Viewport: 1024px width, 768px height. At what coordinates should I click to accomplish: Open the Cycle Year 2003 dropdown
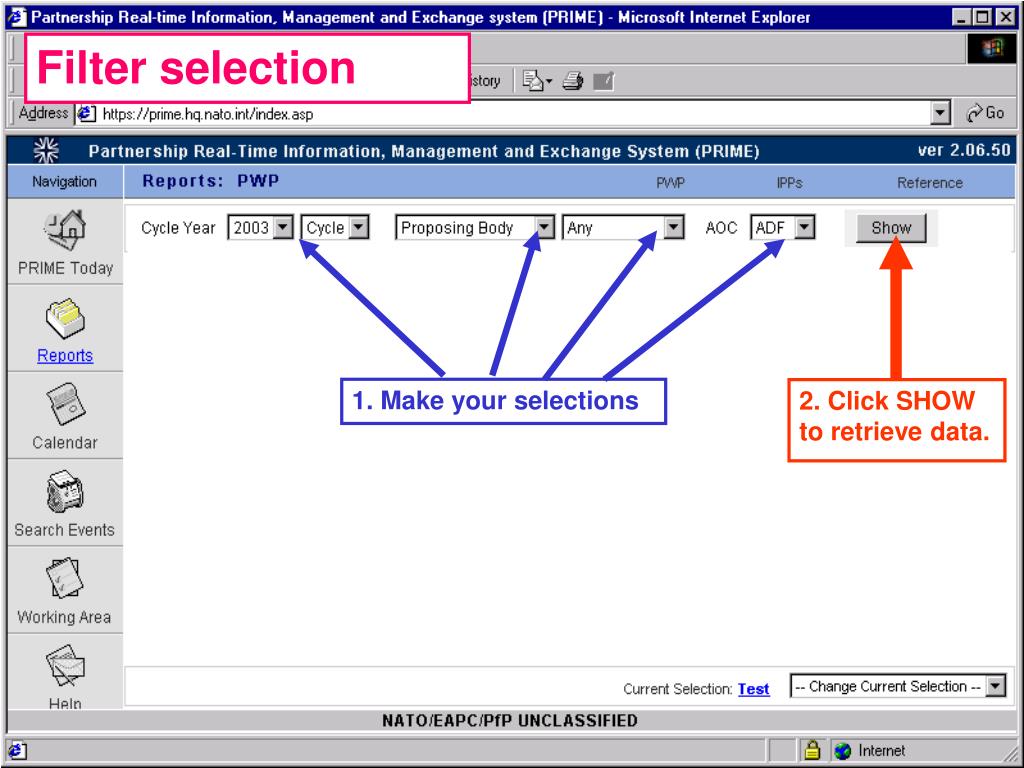pyautogui.click(x=260, y=227)
